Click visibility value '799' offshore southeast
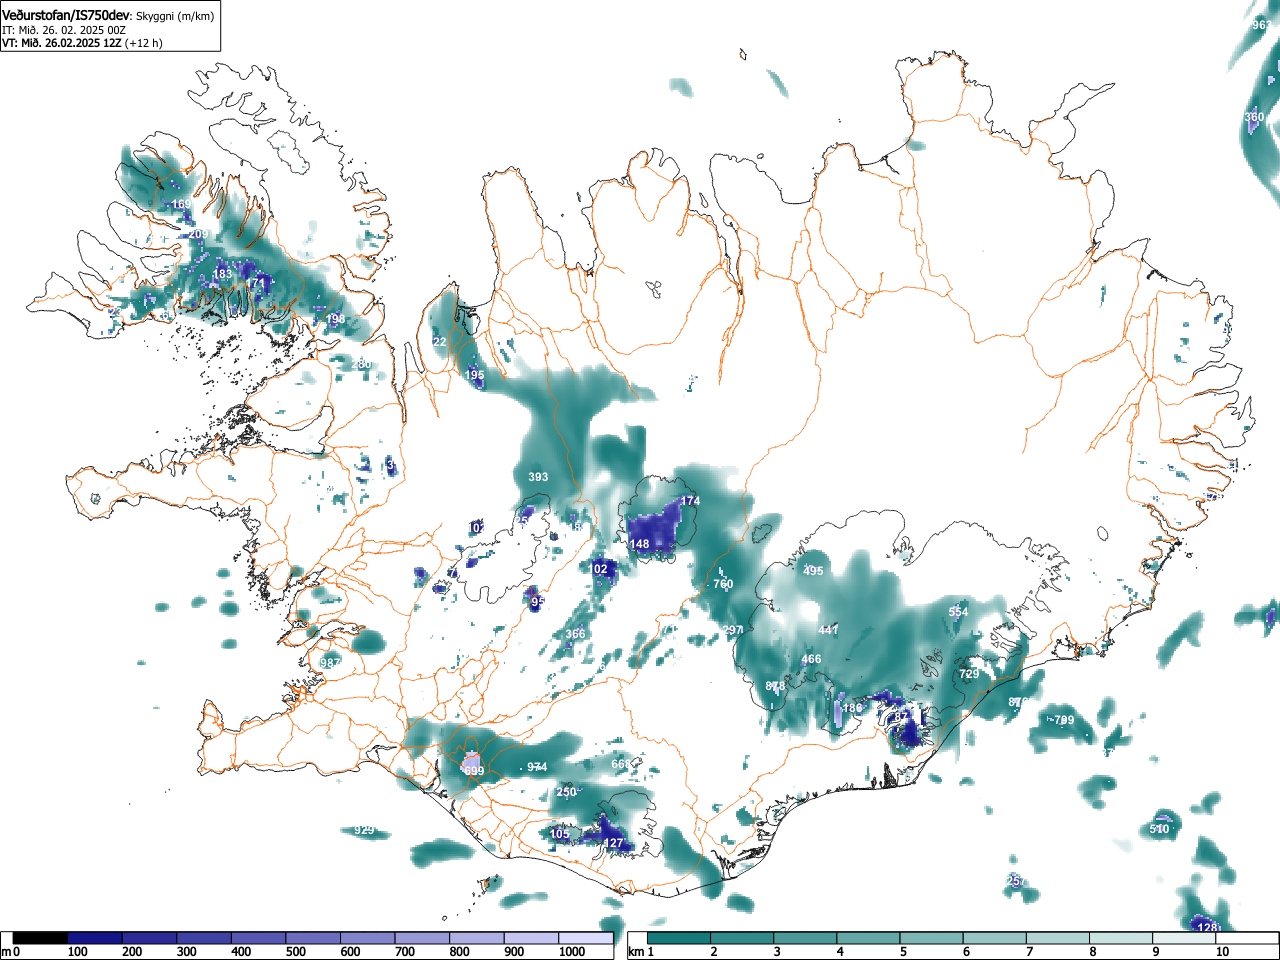 click(x=1063, y=720)
